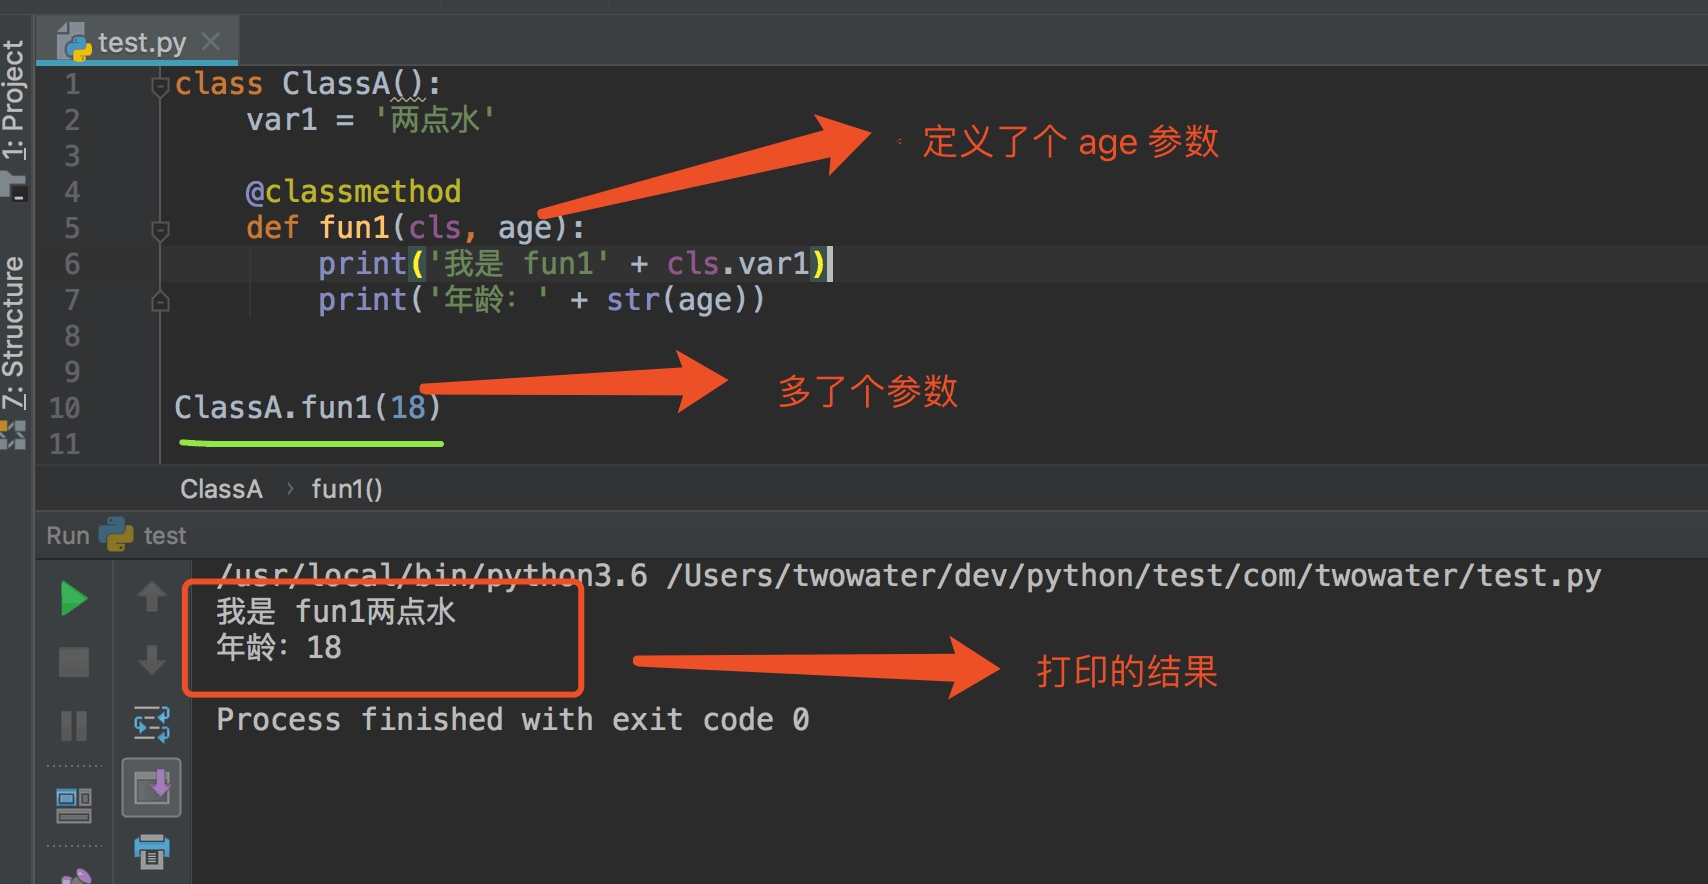Click the green Rerun button in Run panel
Screen dimensions: 1708x884
(x=74, y=599)
